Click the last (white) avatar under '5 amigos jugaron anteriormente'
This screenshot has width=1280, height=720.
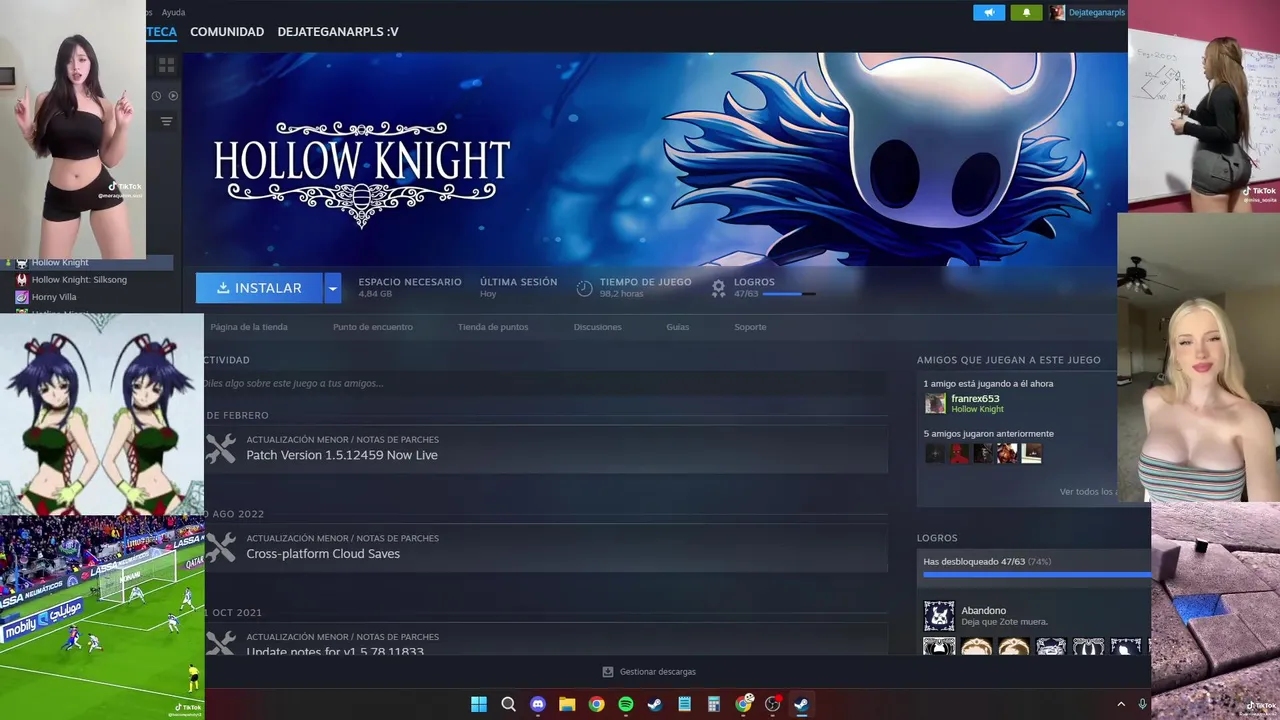[1032, 453]
